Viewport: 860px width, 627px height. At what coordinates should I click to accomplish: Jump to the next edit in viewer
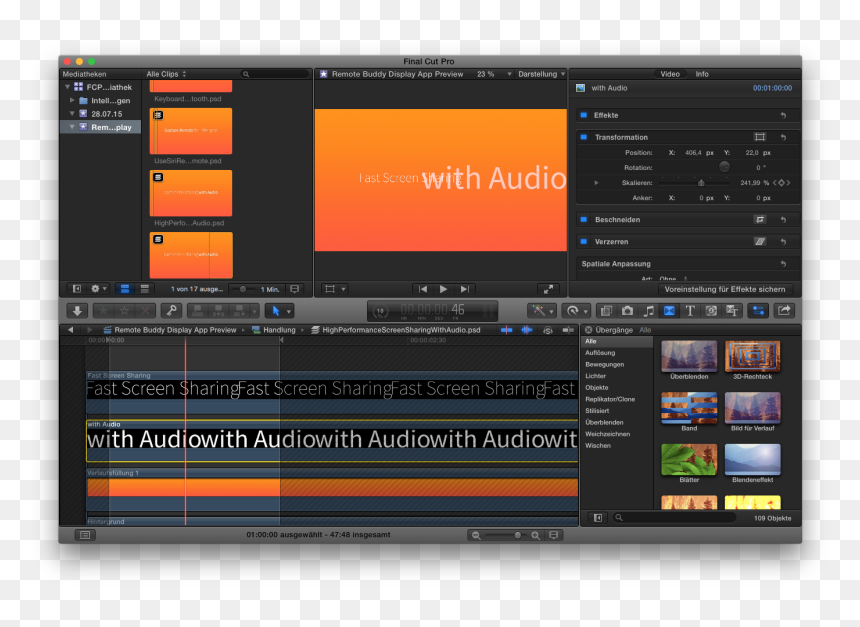pos(465,289)
